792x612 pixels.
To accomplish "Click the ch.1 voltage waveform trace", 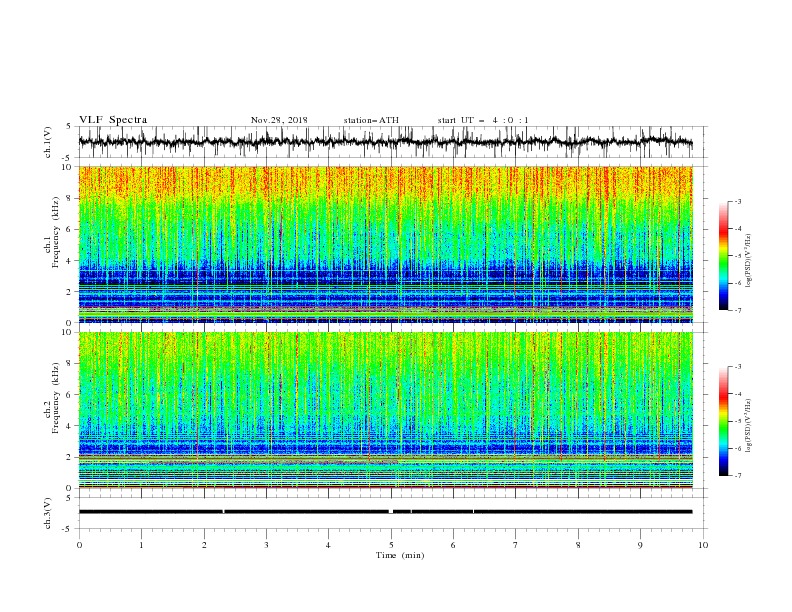I will [x=385, y=142].
